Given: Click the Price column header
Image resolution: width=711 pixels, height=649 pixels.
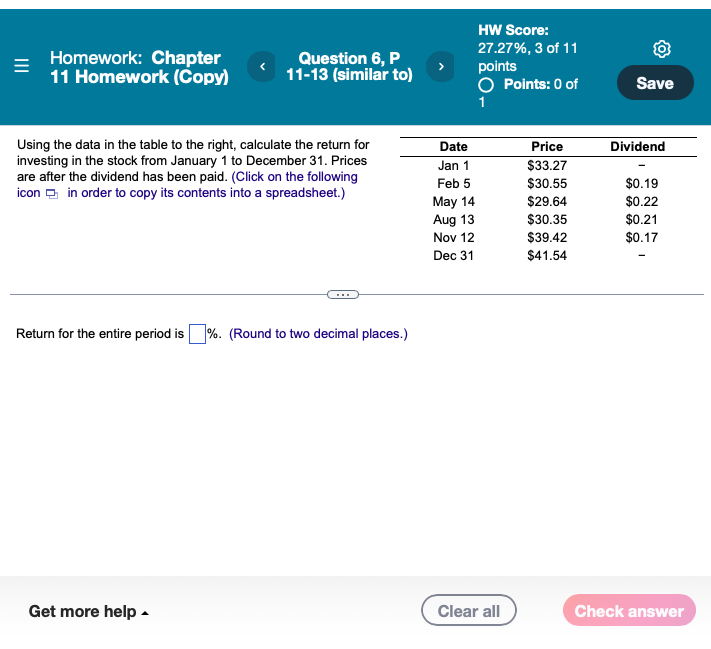Looking at the screenshot, I should [x=547, y=146].
